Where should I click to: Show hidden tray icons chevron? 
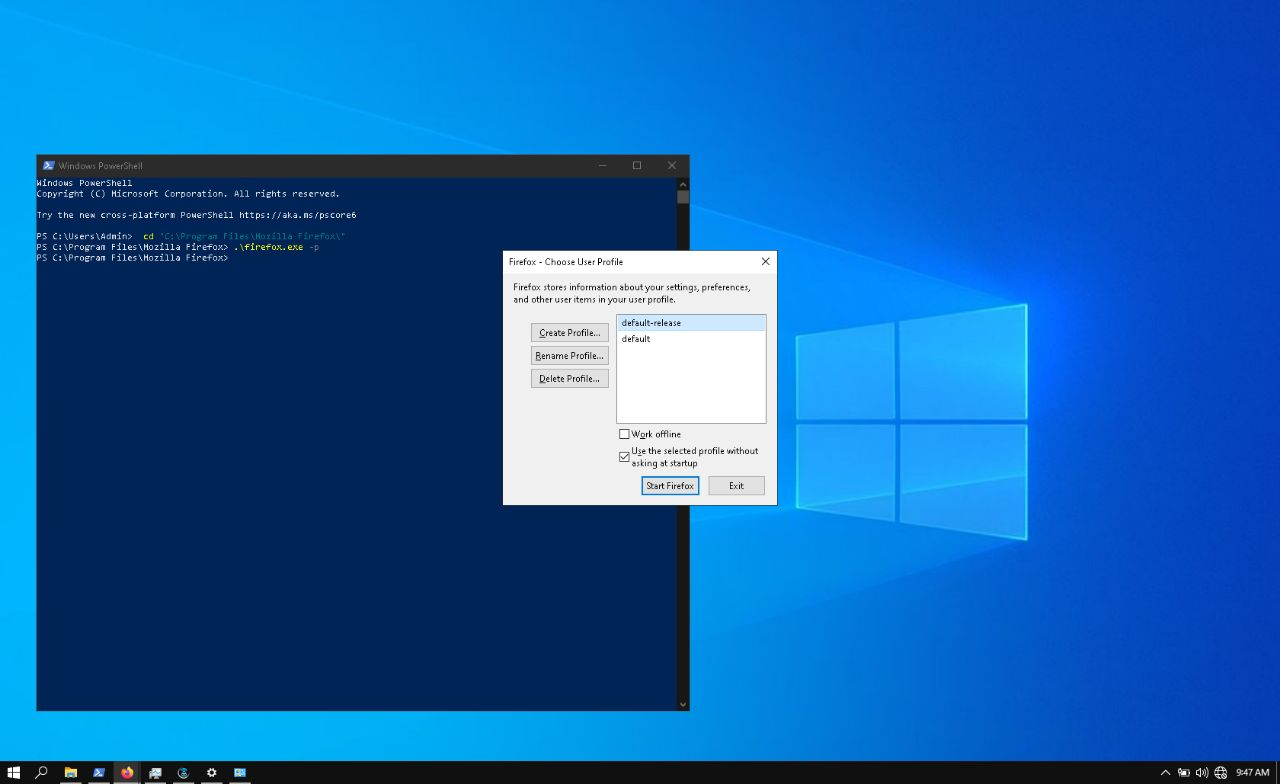click(x=1165, y=772)
